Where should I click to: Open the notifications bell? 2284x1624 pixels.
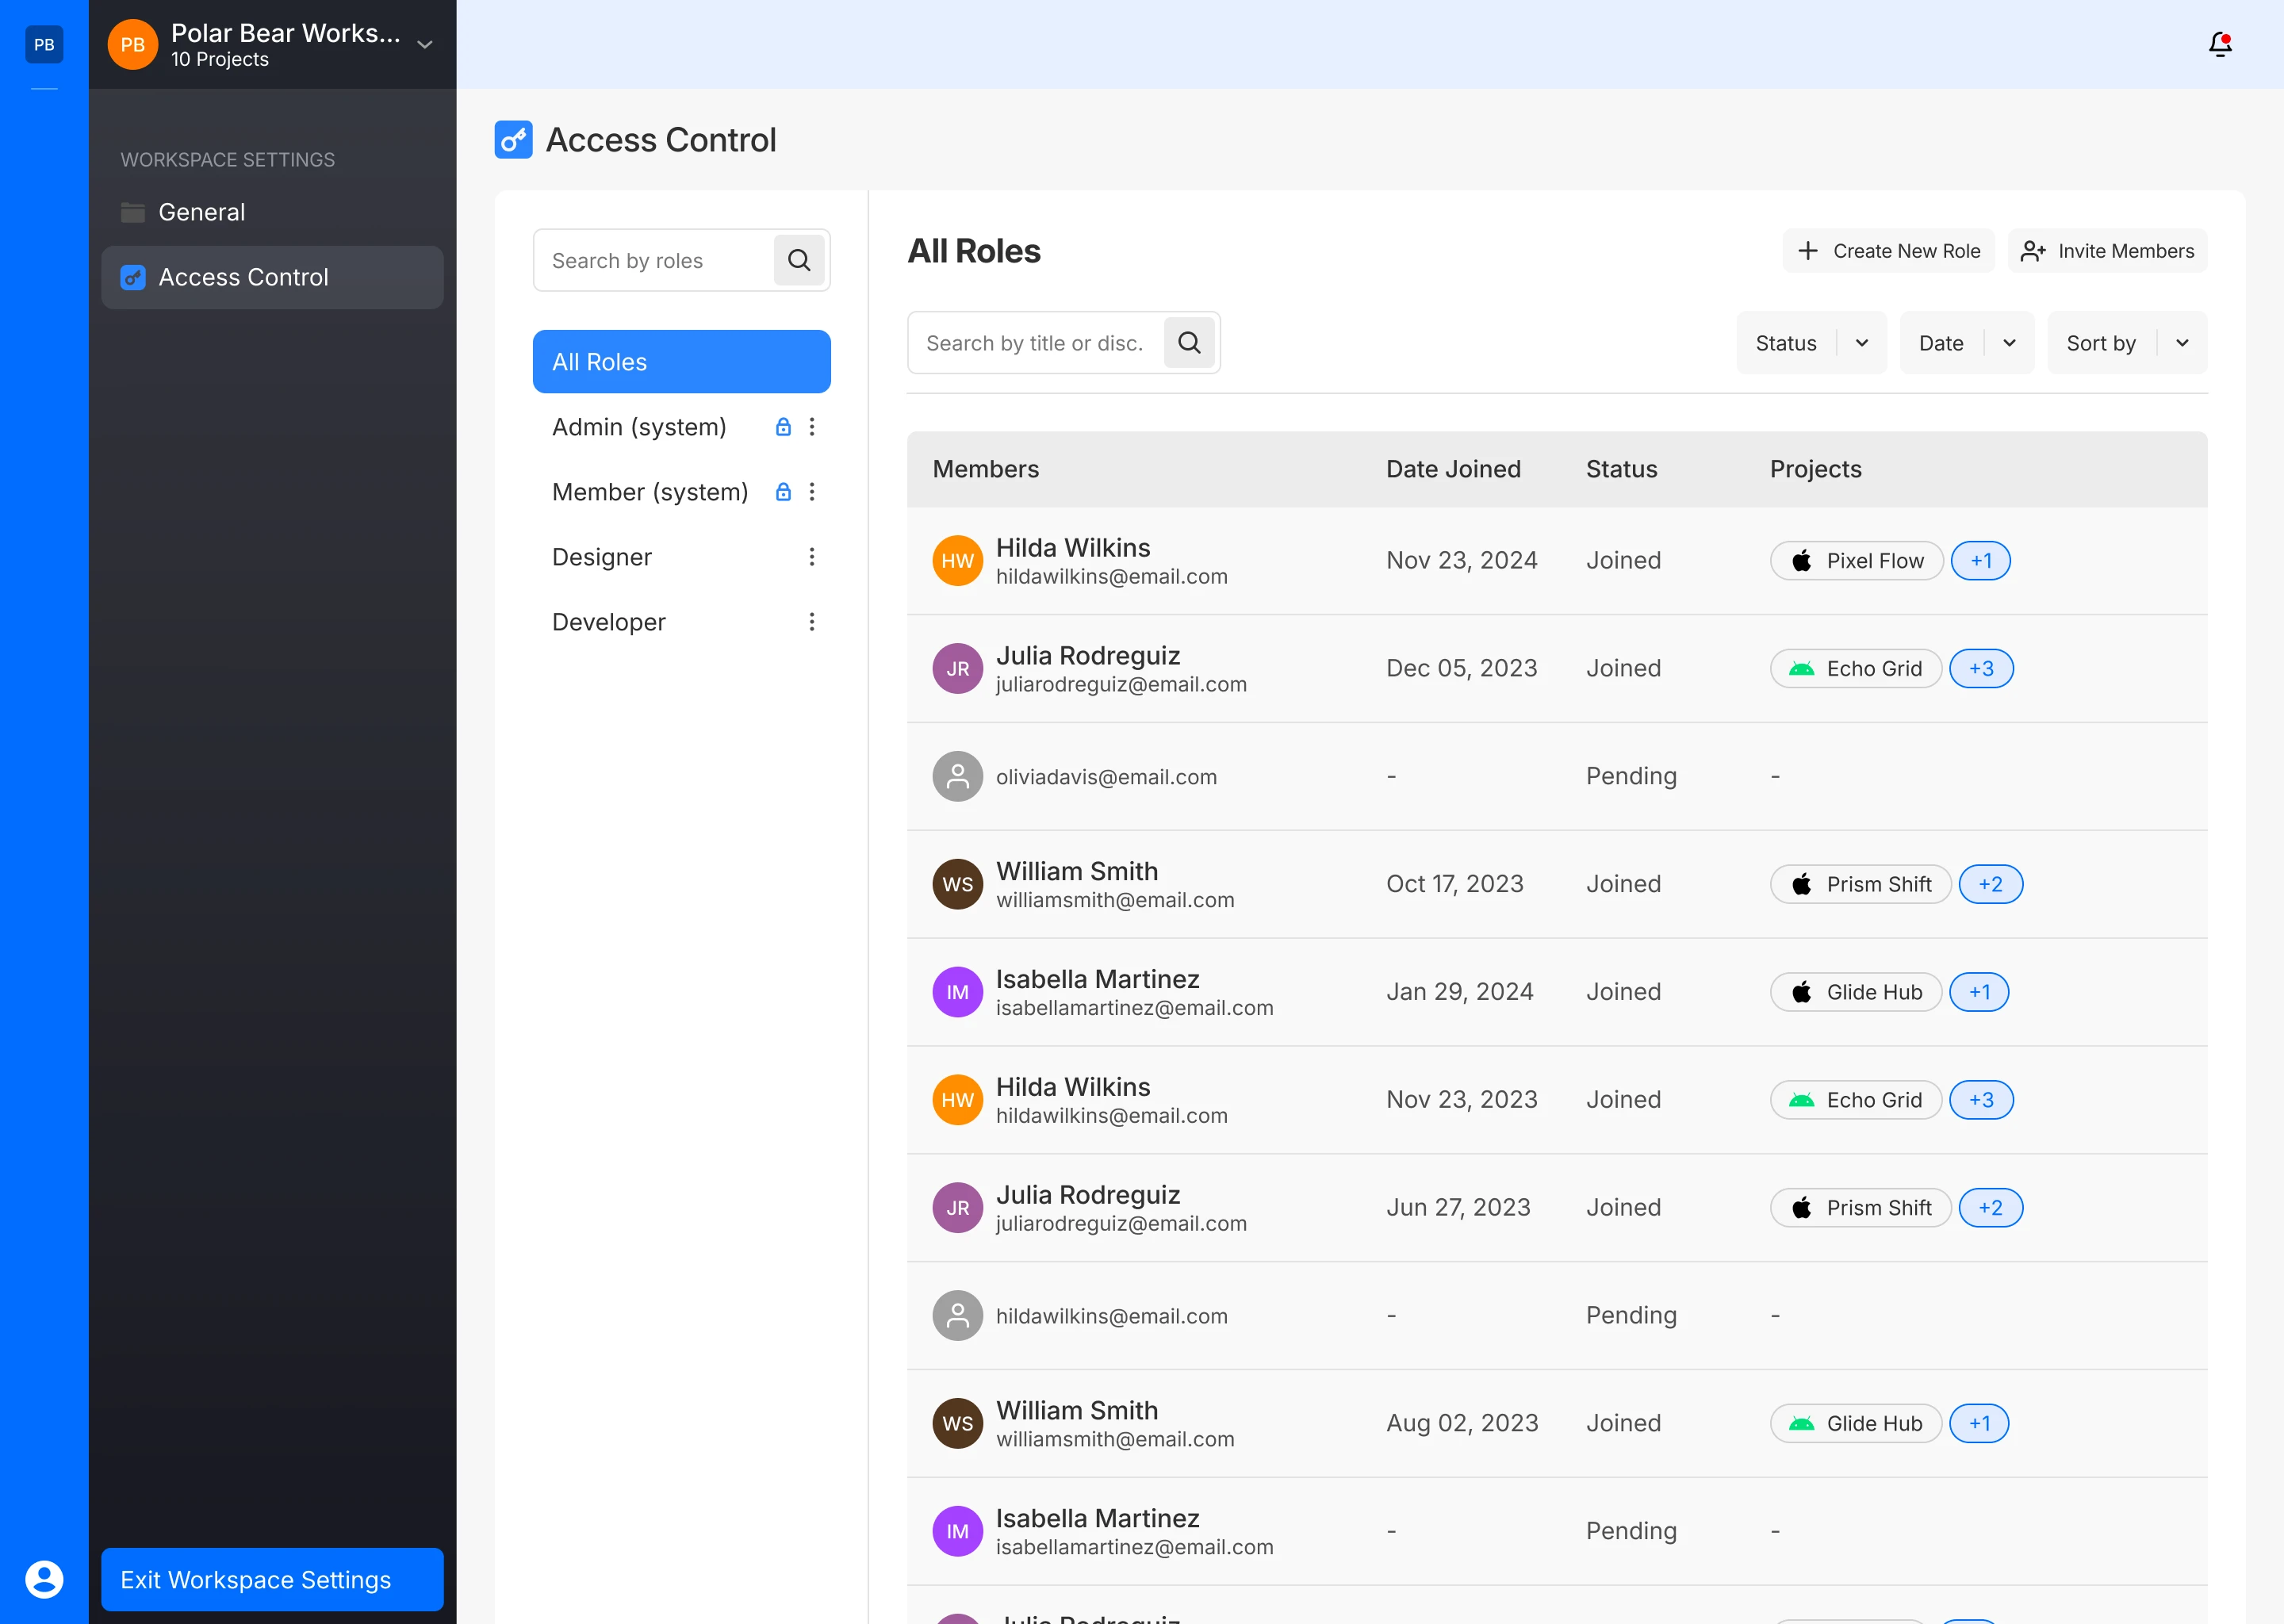pos(2219,44)
